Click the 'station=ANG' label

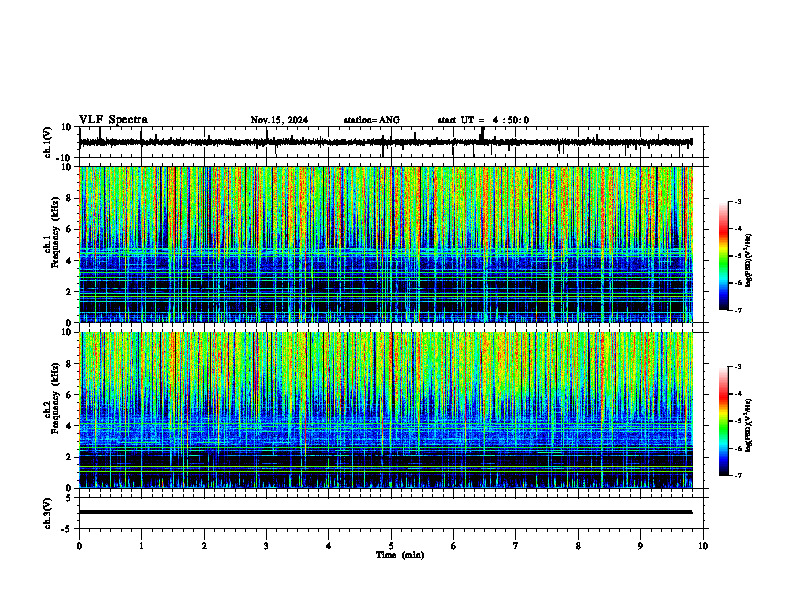pyautogui.click(x=372, y=120)
